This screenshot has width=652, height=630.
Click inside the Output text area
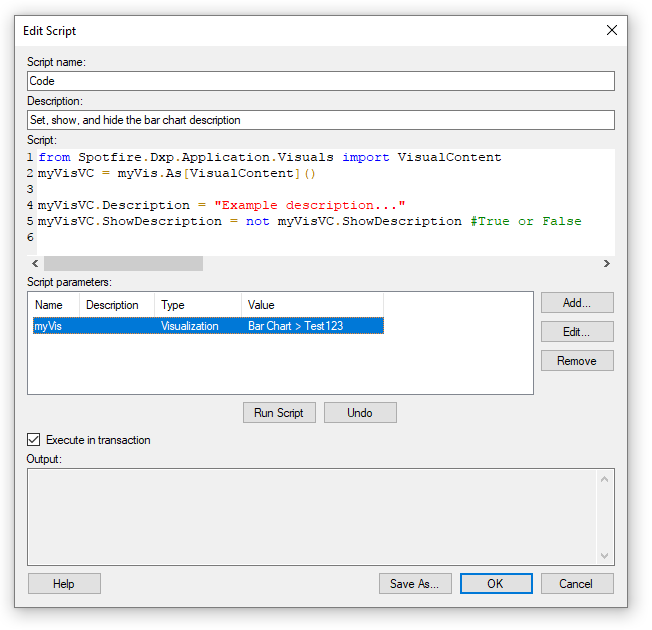point(312,517)
